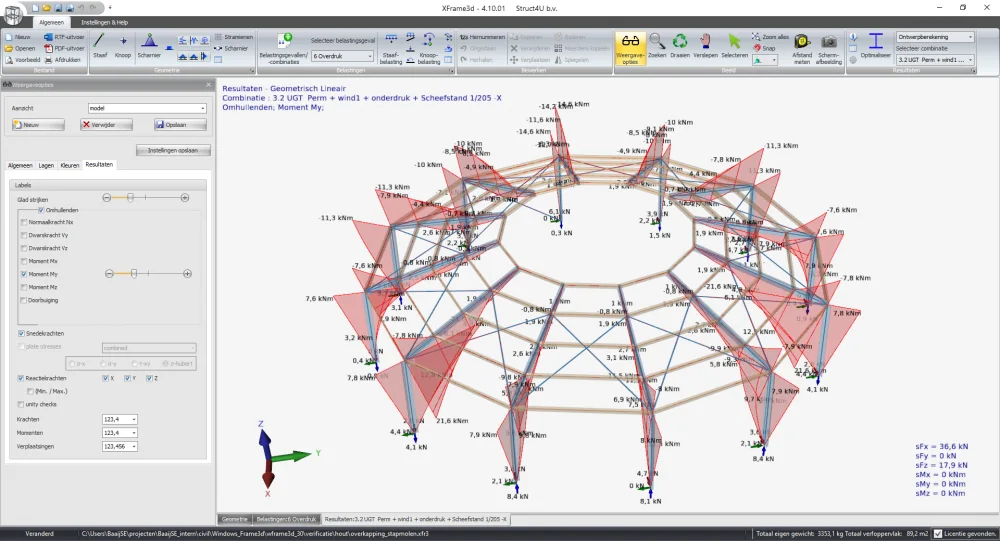Image resolution: width=1000 pixels, height=541 pixels.
Task: Open the Aanzicht 'model' dropdown
Action: [147, 108]
